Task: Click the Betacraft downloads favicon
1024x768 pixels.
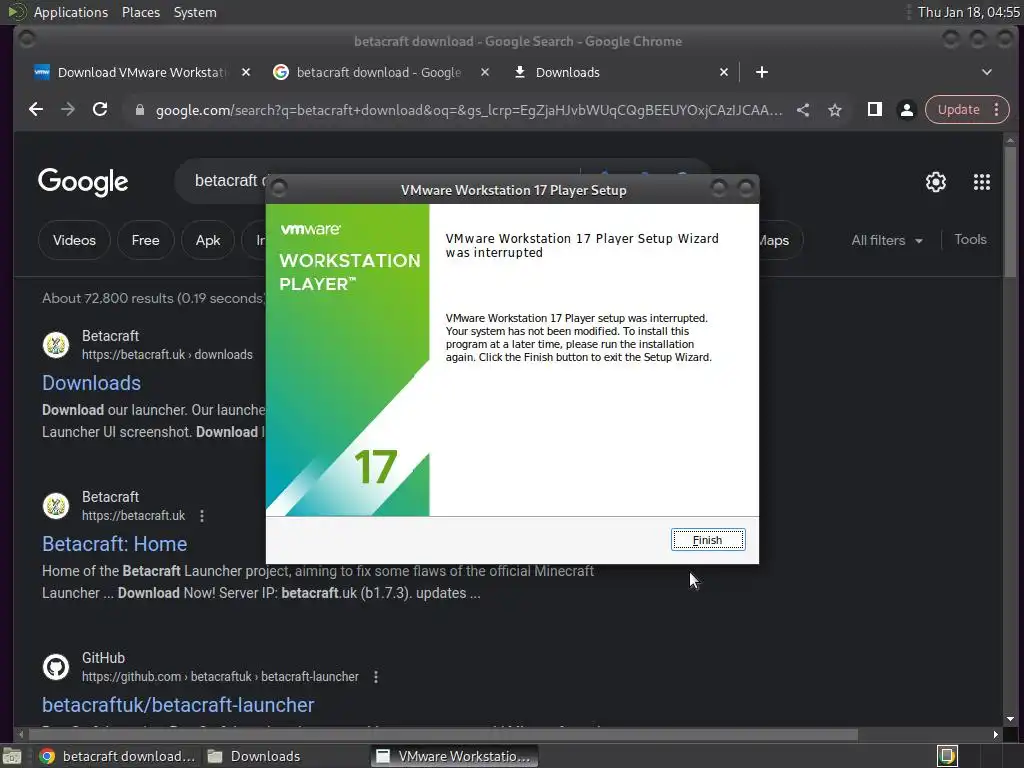Action: coord(56,345)
